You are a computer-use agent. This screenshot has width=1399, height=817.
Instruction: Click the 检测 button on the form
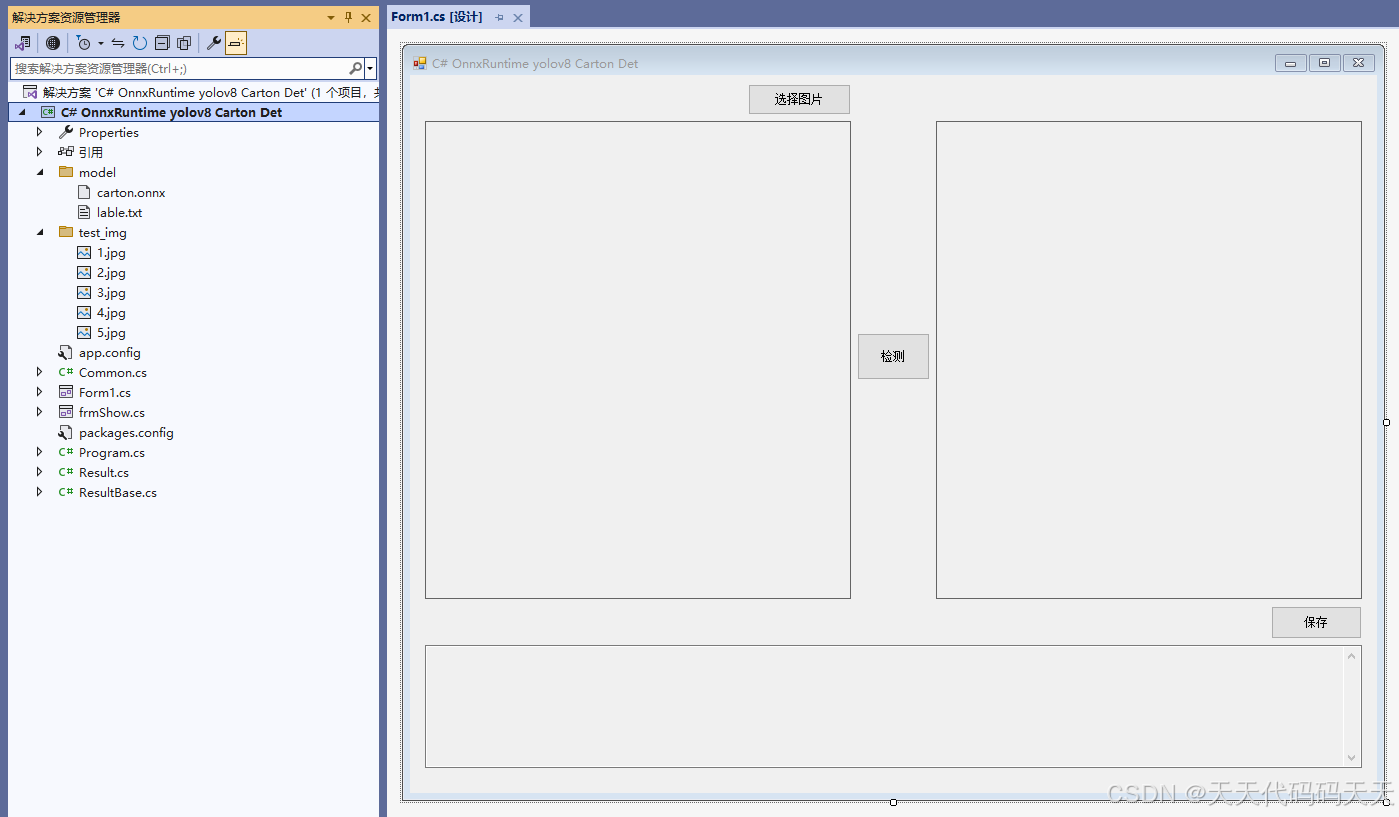click(x=893, y=356)
